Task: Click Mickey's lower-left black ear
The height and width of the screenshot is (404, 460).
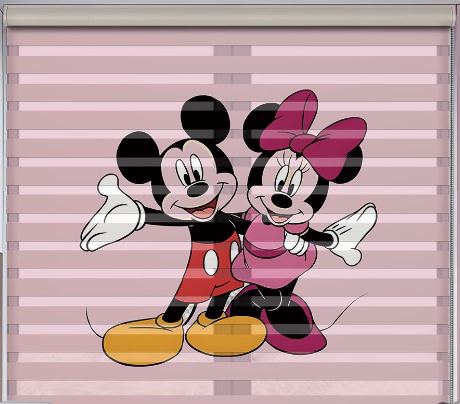Action: point(138,157)
